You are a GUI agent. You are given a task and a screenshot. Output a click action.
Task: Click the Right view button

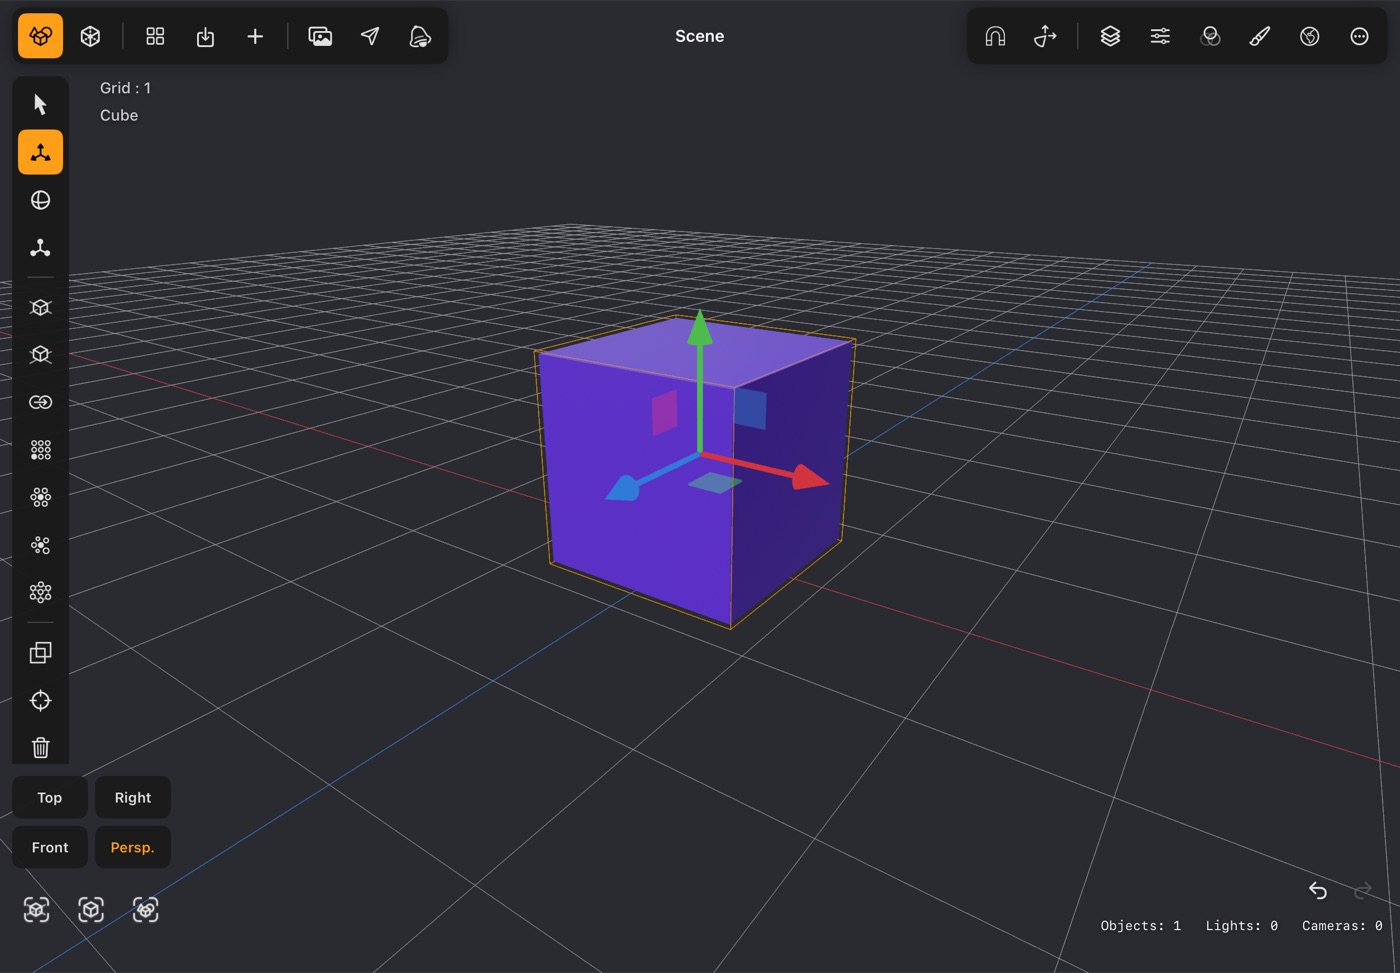pyautogui.click(x=132, y=797)
